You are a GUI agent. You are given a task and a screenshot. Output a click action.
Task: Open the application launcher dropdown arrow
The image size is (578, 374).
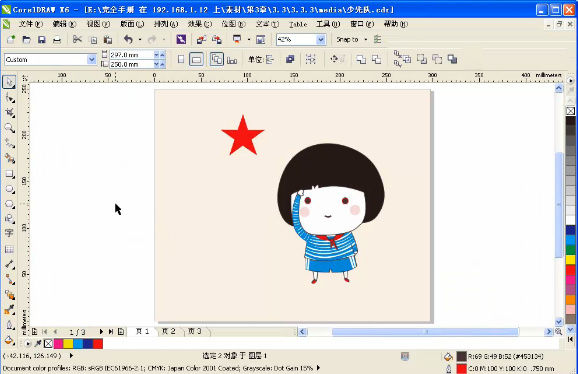[249, 39]
